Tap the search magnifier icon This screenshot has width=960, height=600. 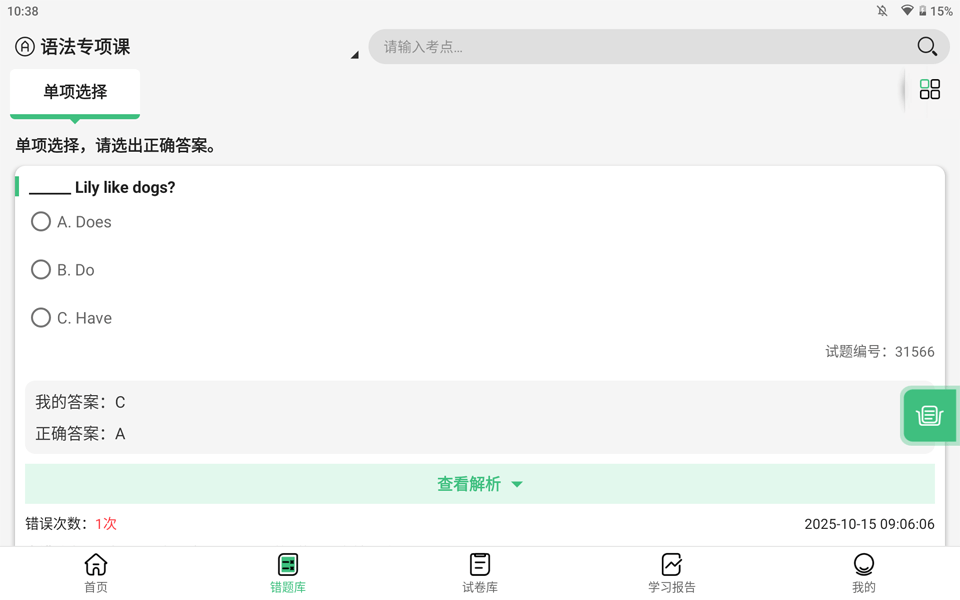[x=926, y=47]
